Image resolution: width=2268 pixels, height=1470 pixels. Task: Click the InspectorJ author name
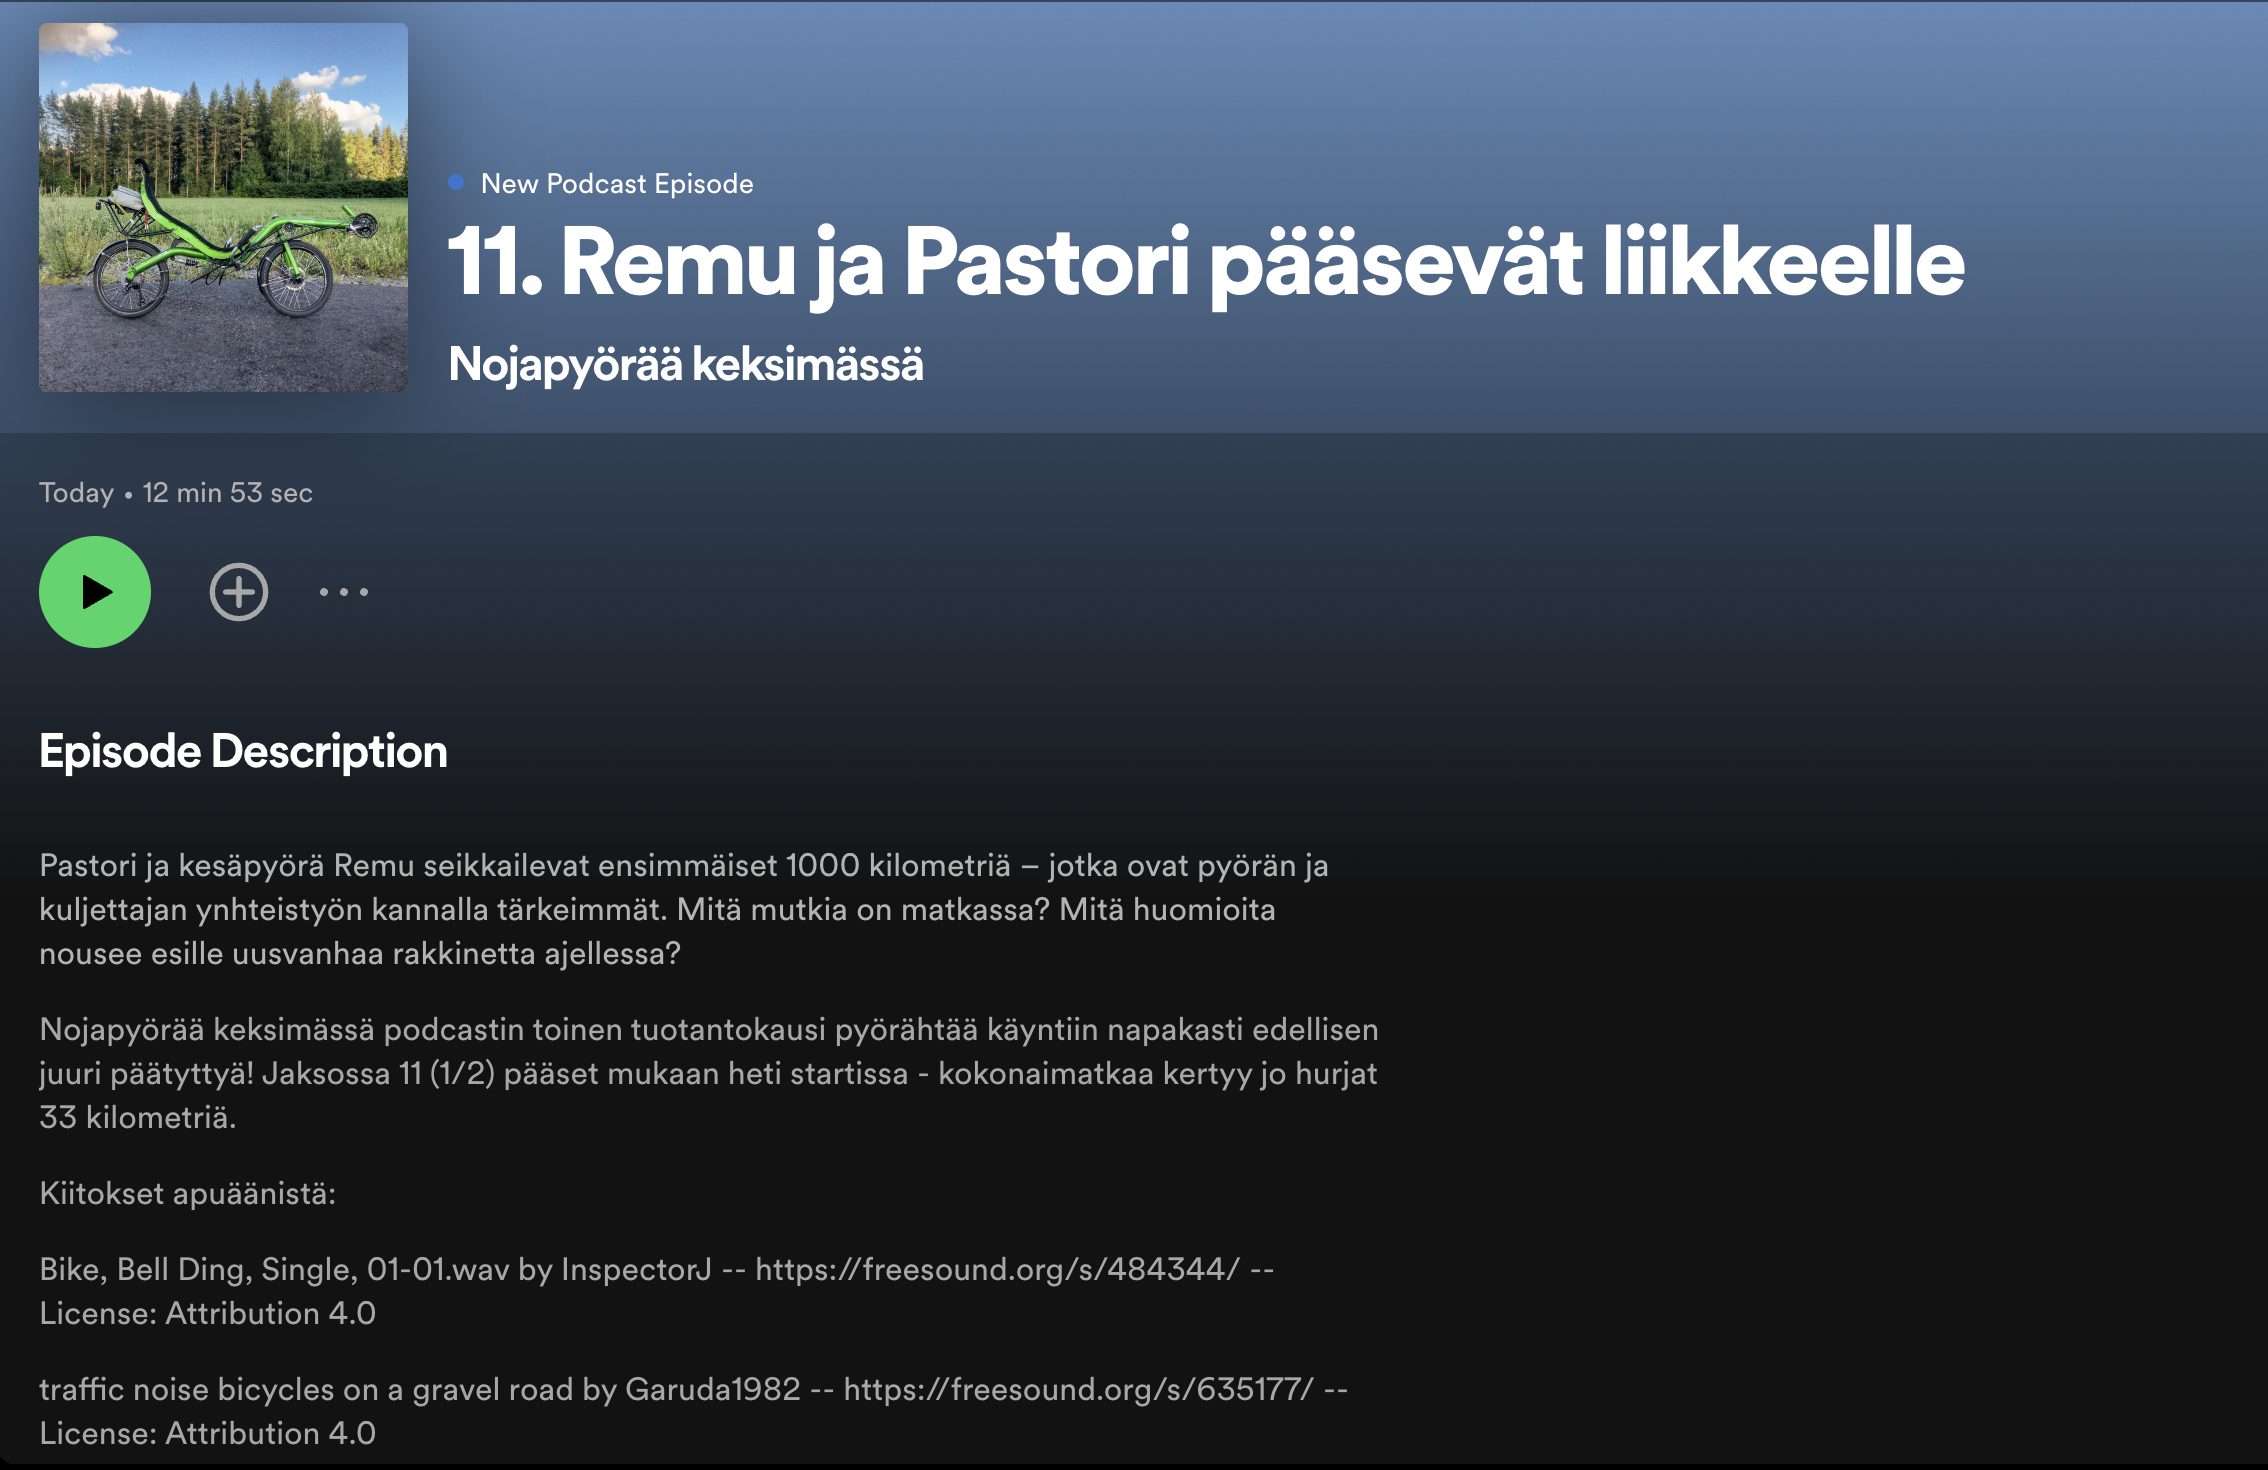636,1269
